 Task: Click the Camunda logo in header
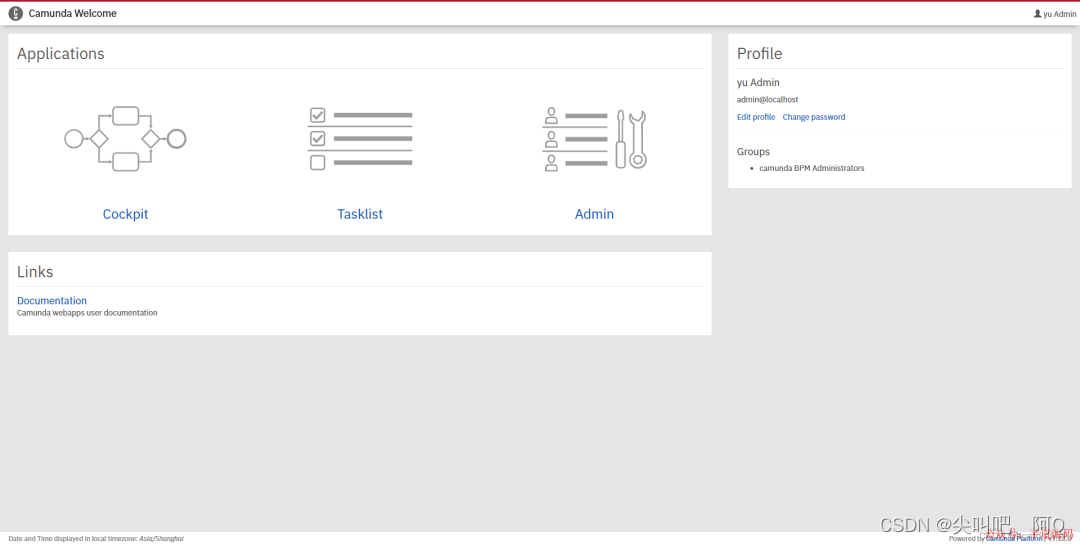click(16, 13)
